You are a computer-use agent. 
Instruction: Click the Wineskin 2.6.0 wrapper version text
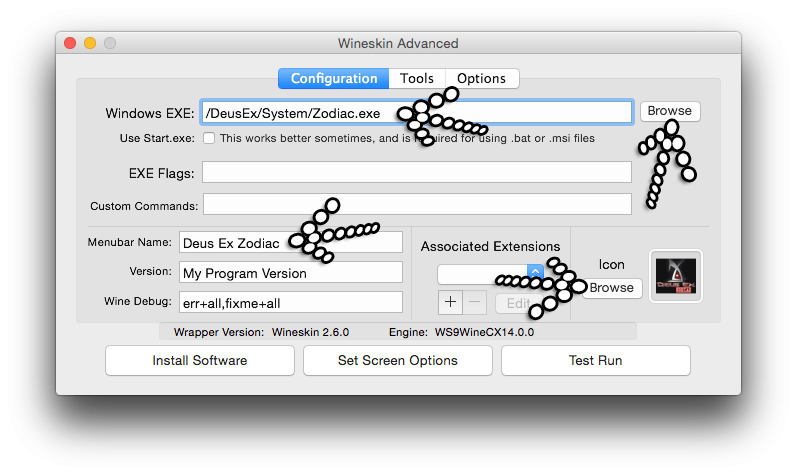pos(310,332)
